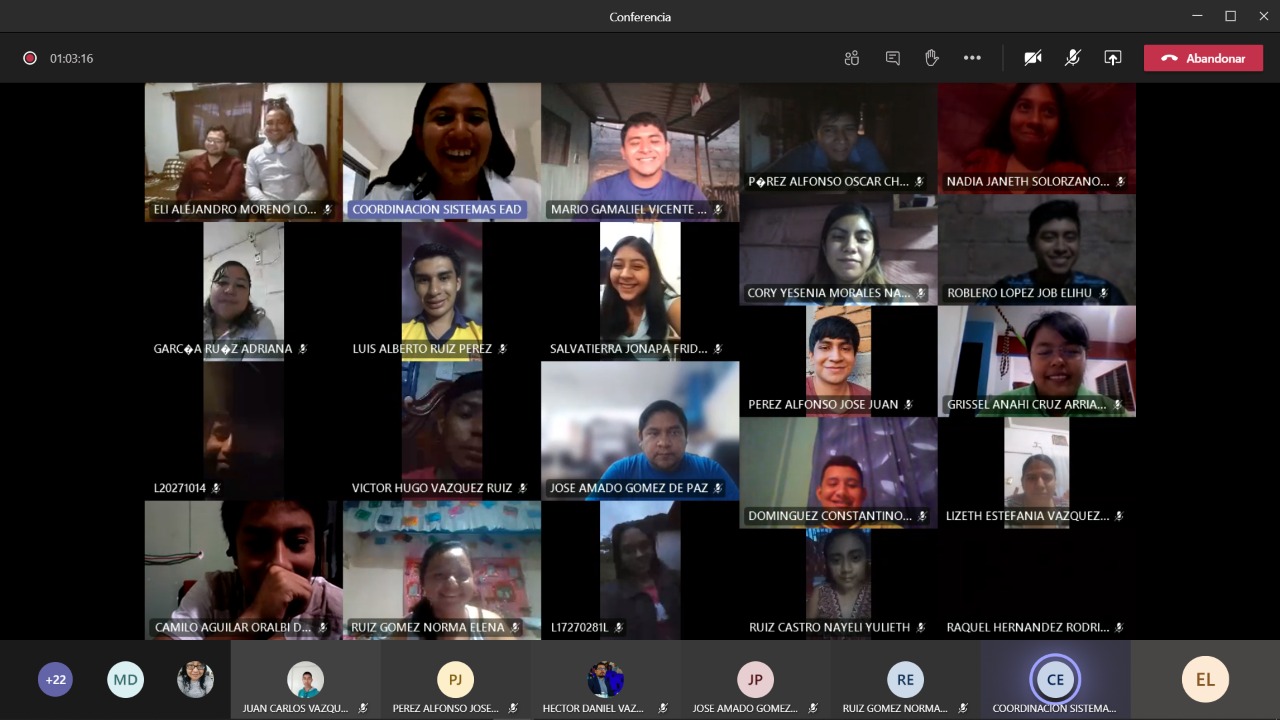Select the L17270281L video tile
The width and height of the screenshot is (1280, 720).
click(640, 570)
